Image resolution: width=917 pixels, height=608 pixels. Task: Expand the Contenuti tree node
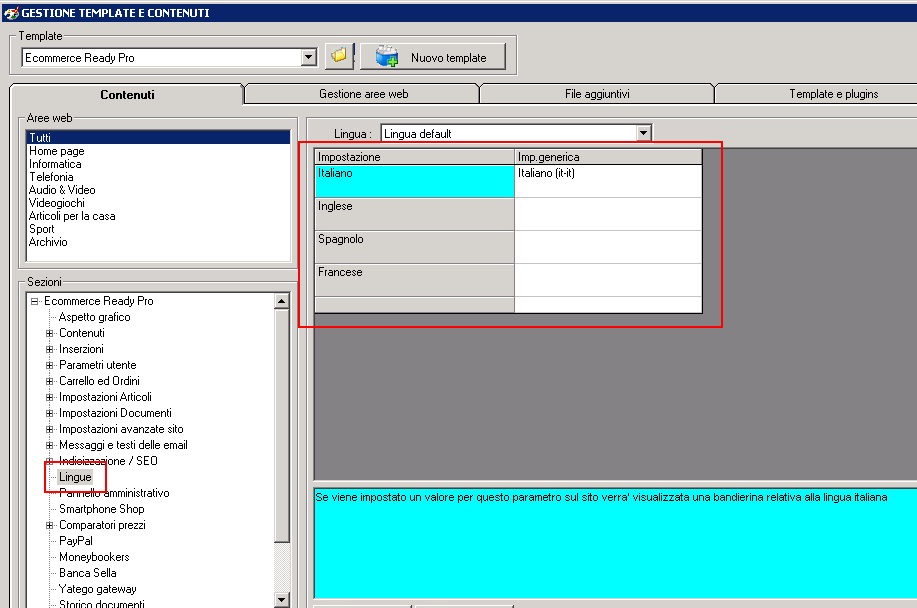pos(50,333)
